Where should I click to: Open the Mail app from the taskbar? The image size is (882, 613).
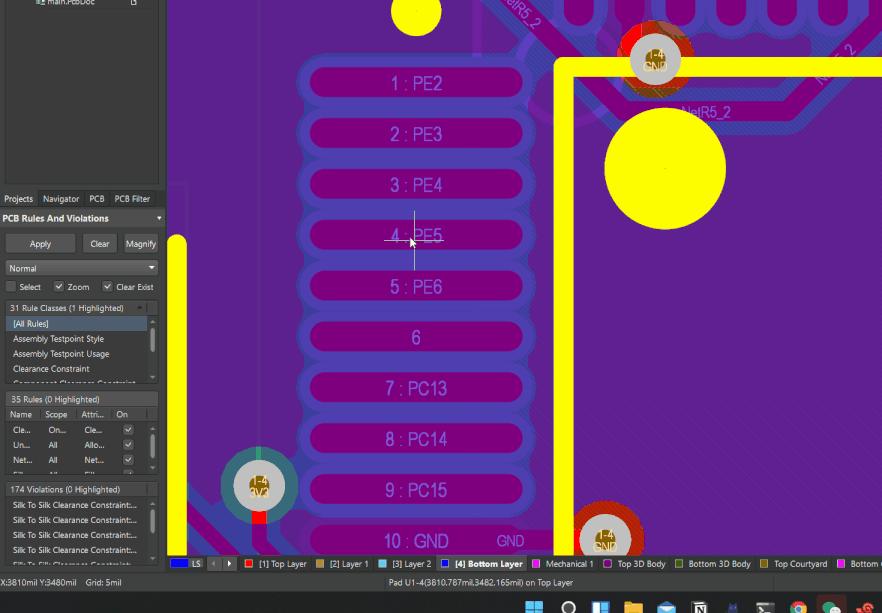coord(666,607)
